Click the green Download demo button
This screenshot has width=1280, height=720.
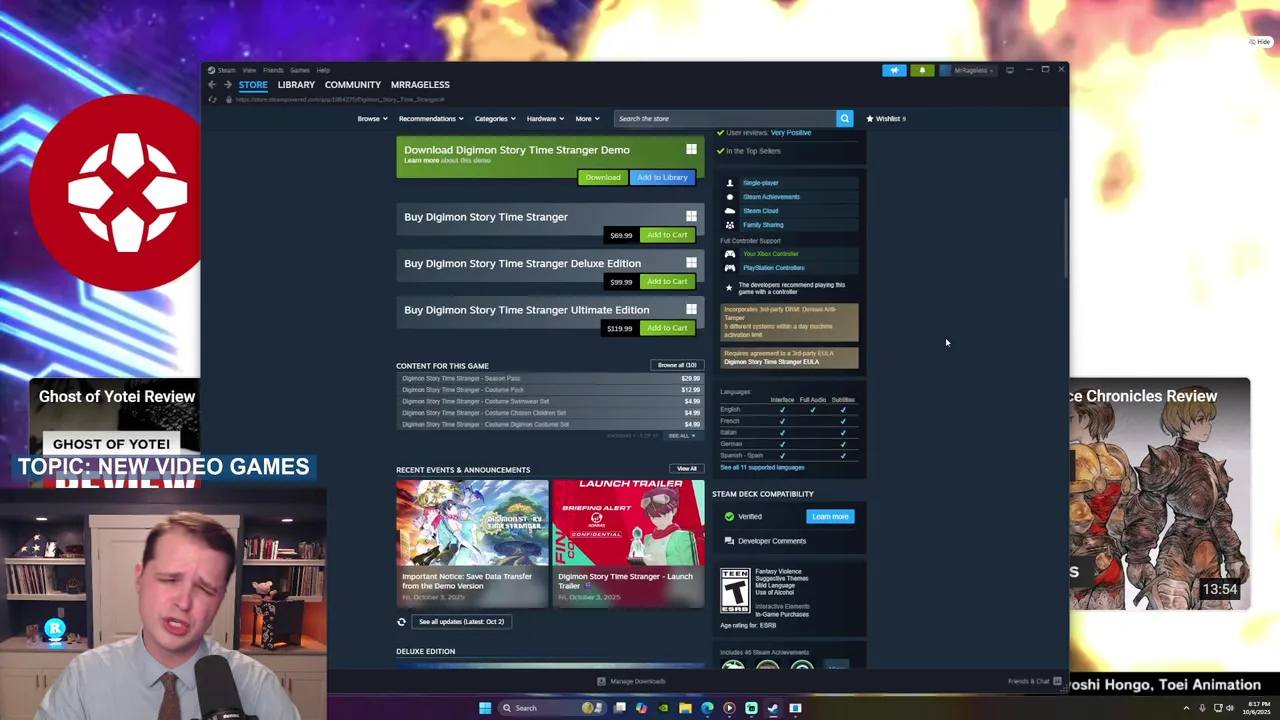tap(603, 177)
